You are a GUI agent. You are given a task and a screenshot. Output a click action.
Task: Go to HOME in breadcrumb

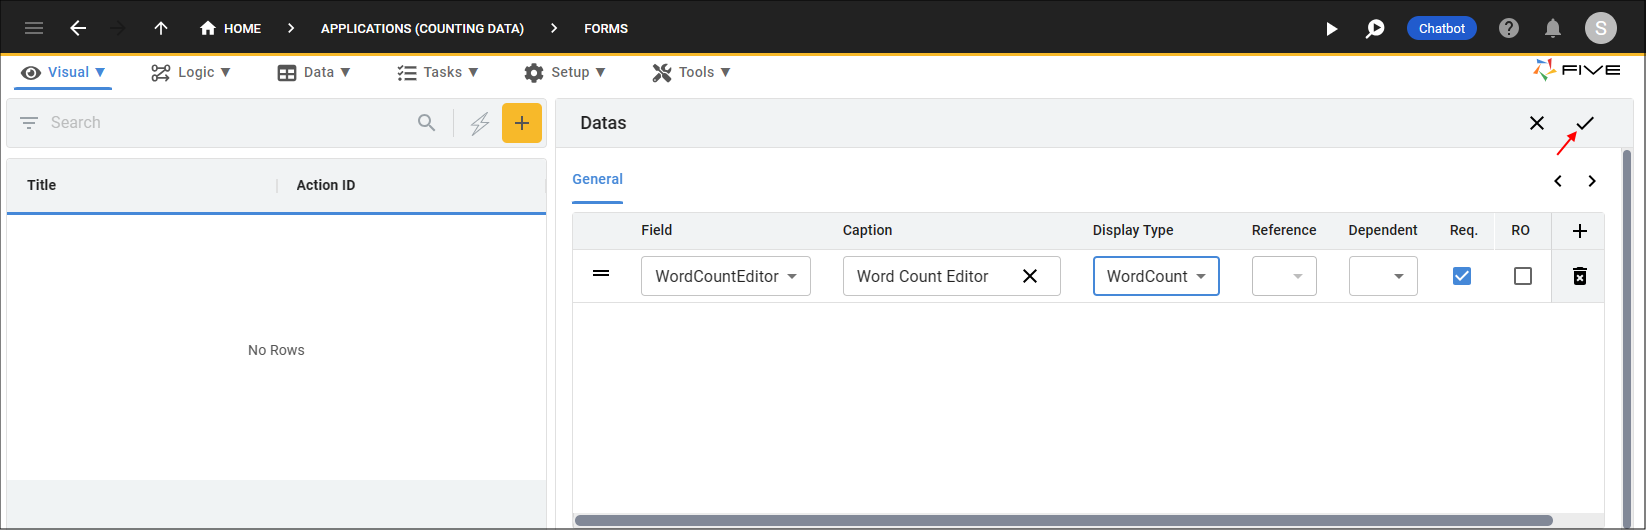(231, 28)
